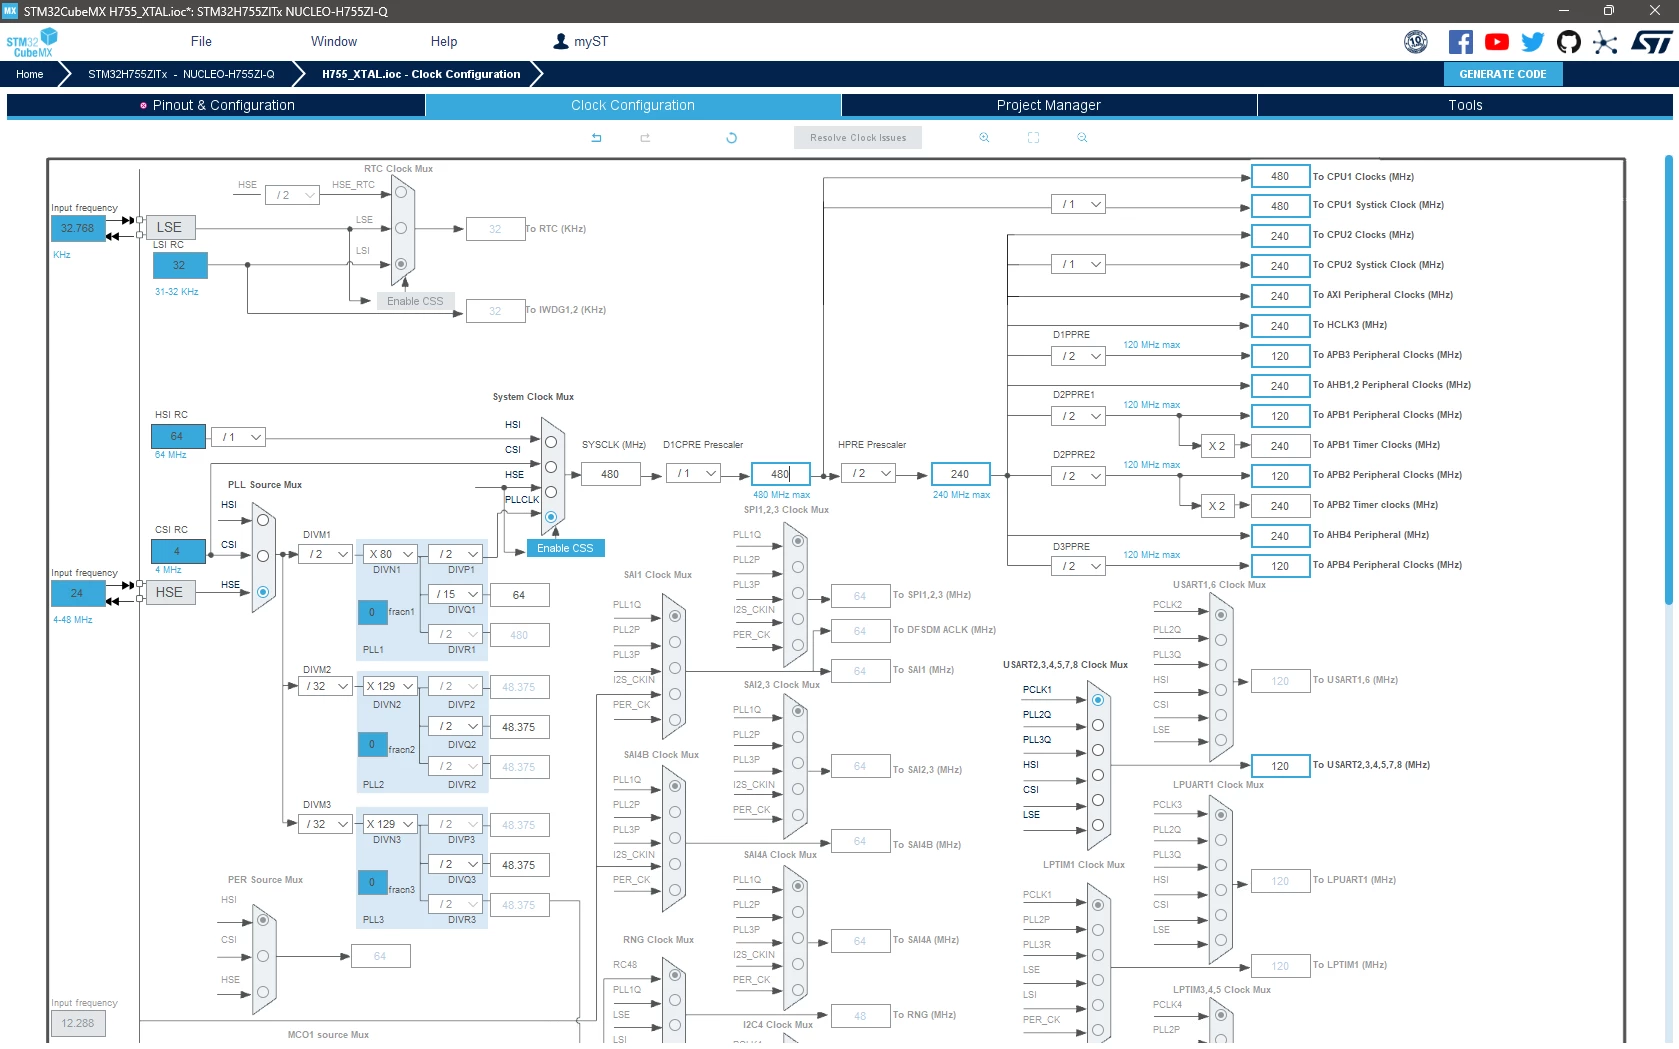The width and height of the screenshot is (1679, 1049).
Task: Select PLLCLK in System Clock Mux
Action: 551,517
